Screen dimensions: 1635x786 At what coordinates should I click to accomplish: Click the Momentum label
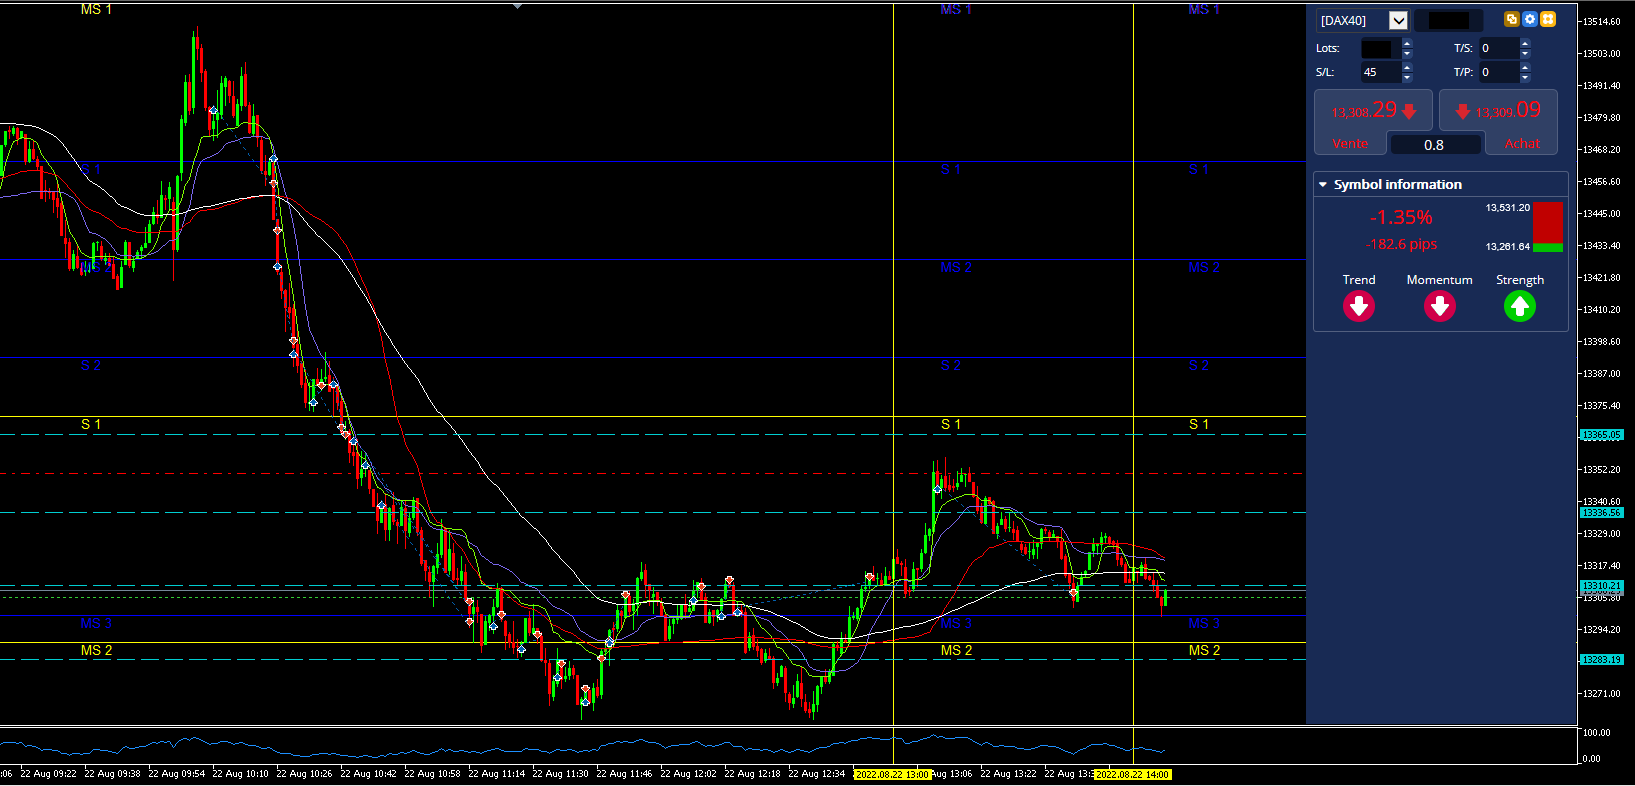click(1439, 280)
